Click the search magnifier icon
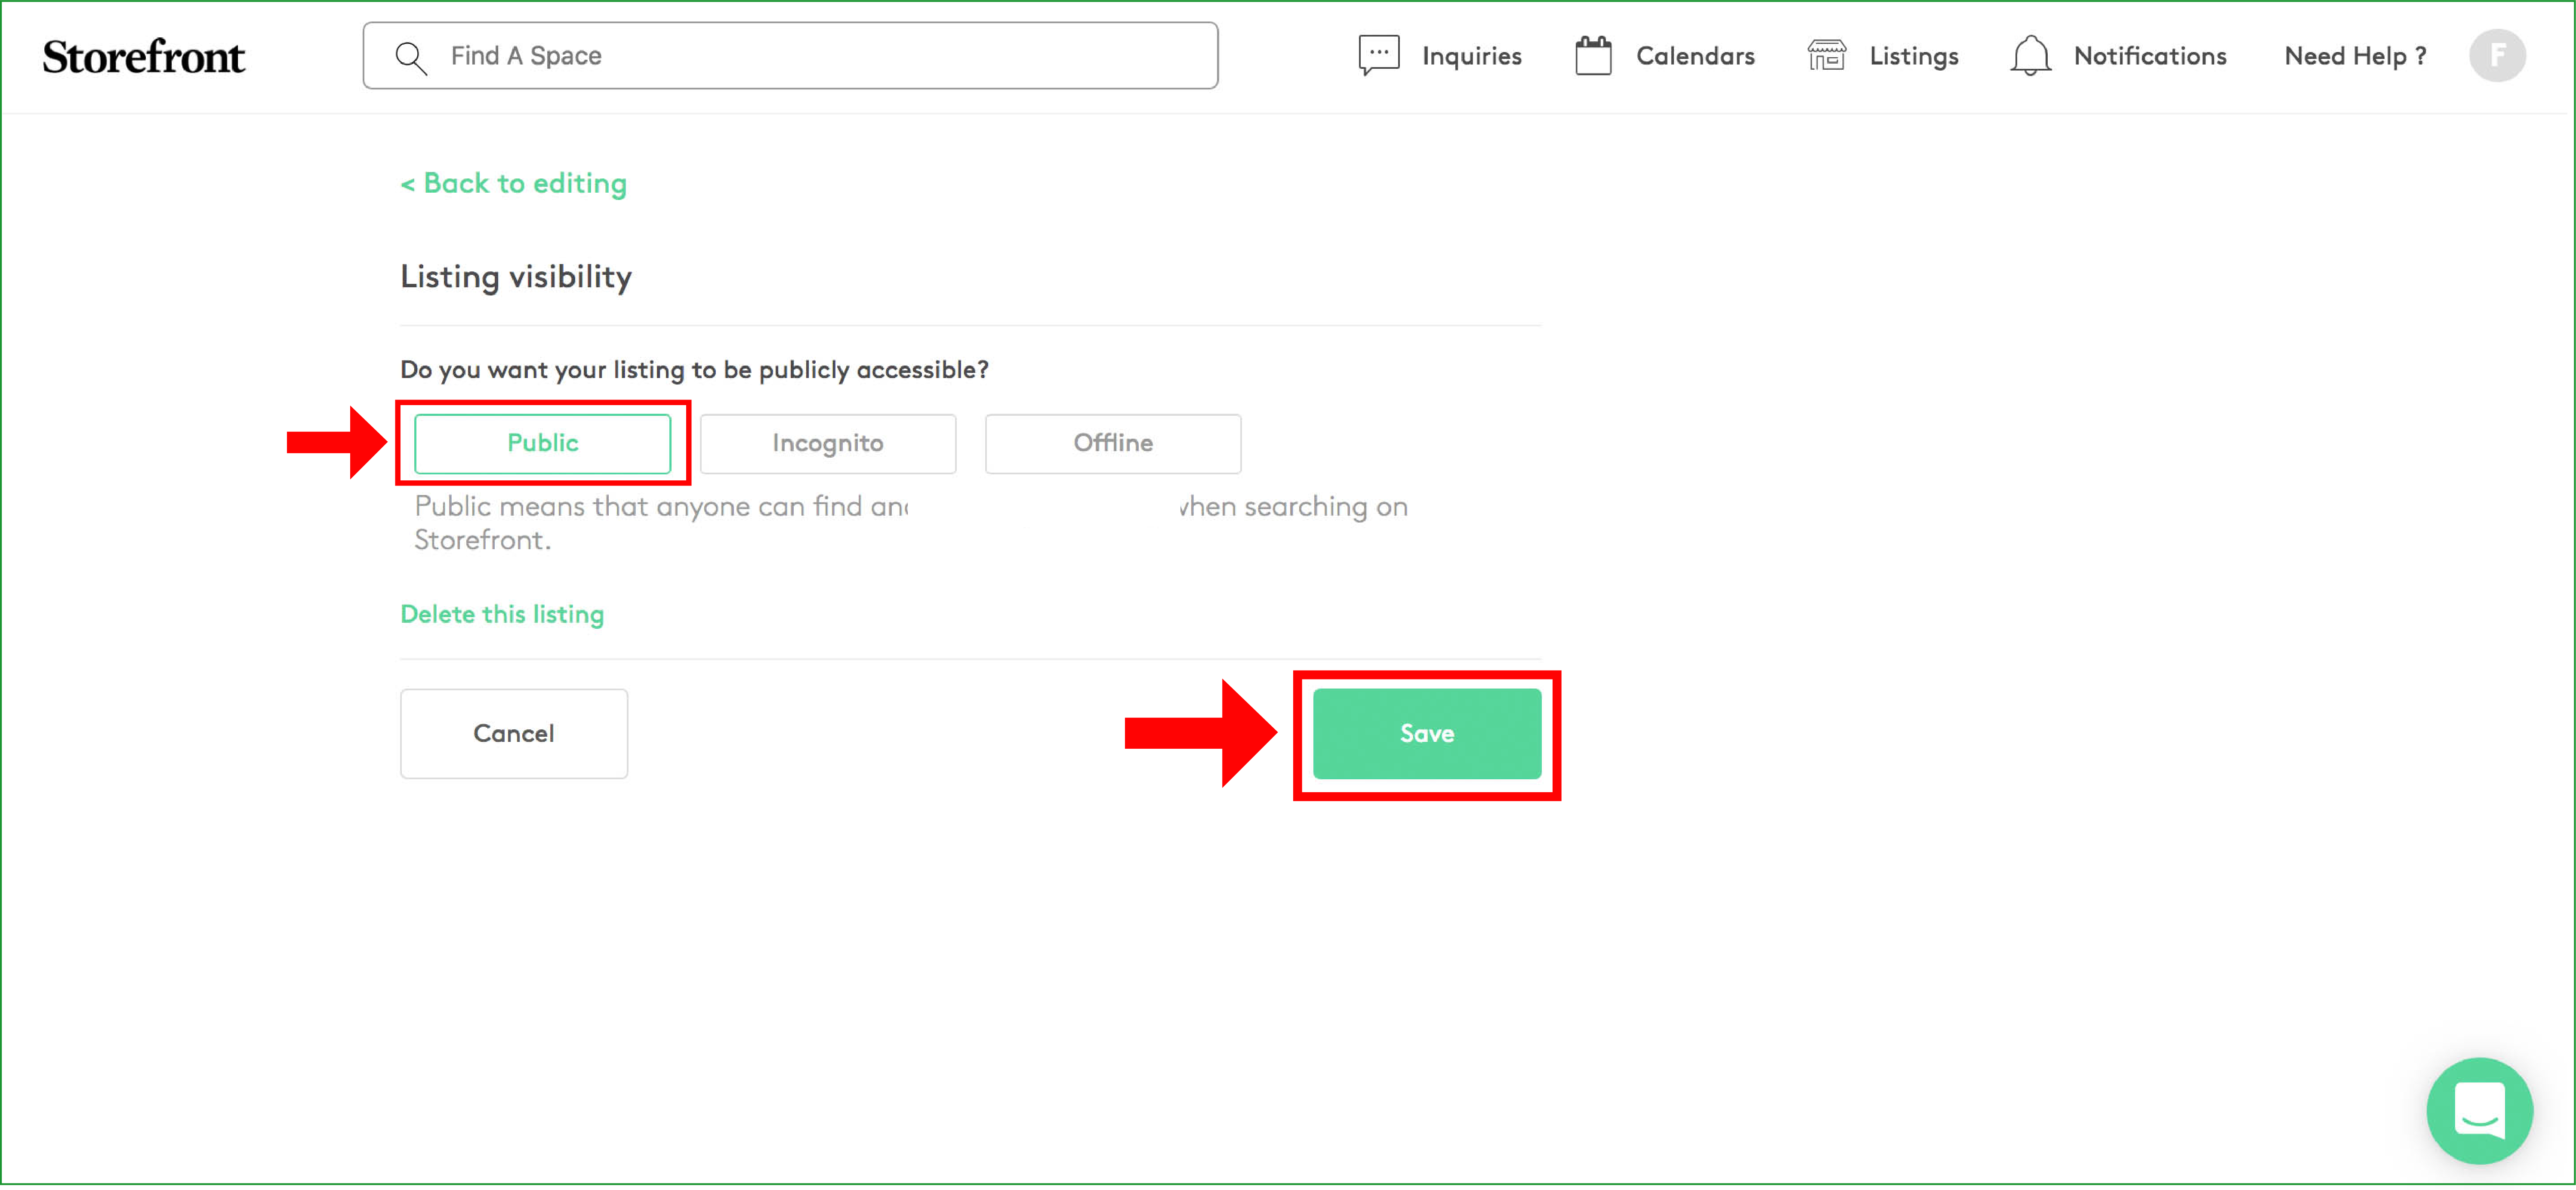Viewport: 2576px width, 1190px height. (x=411, y=57)
